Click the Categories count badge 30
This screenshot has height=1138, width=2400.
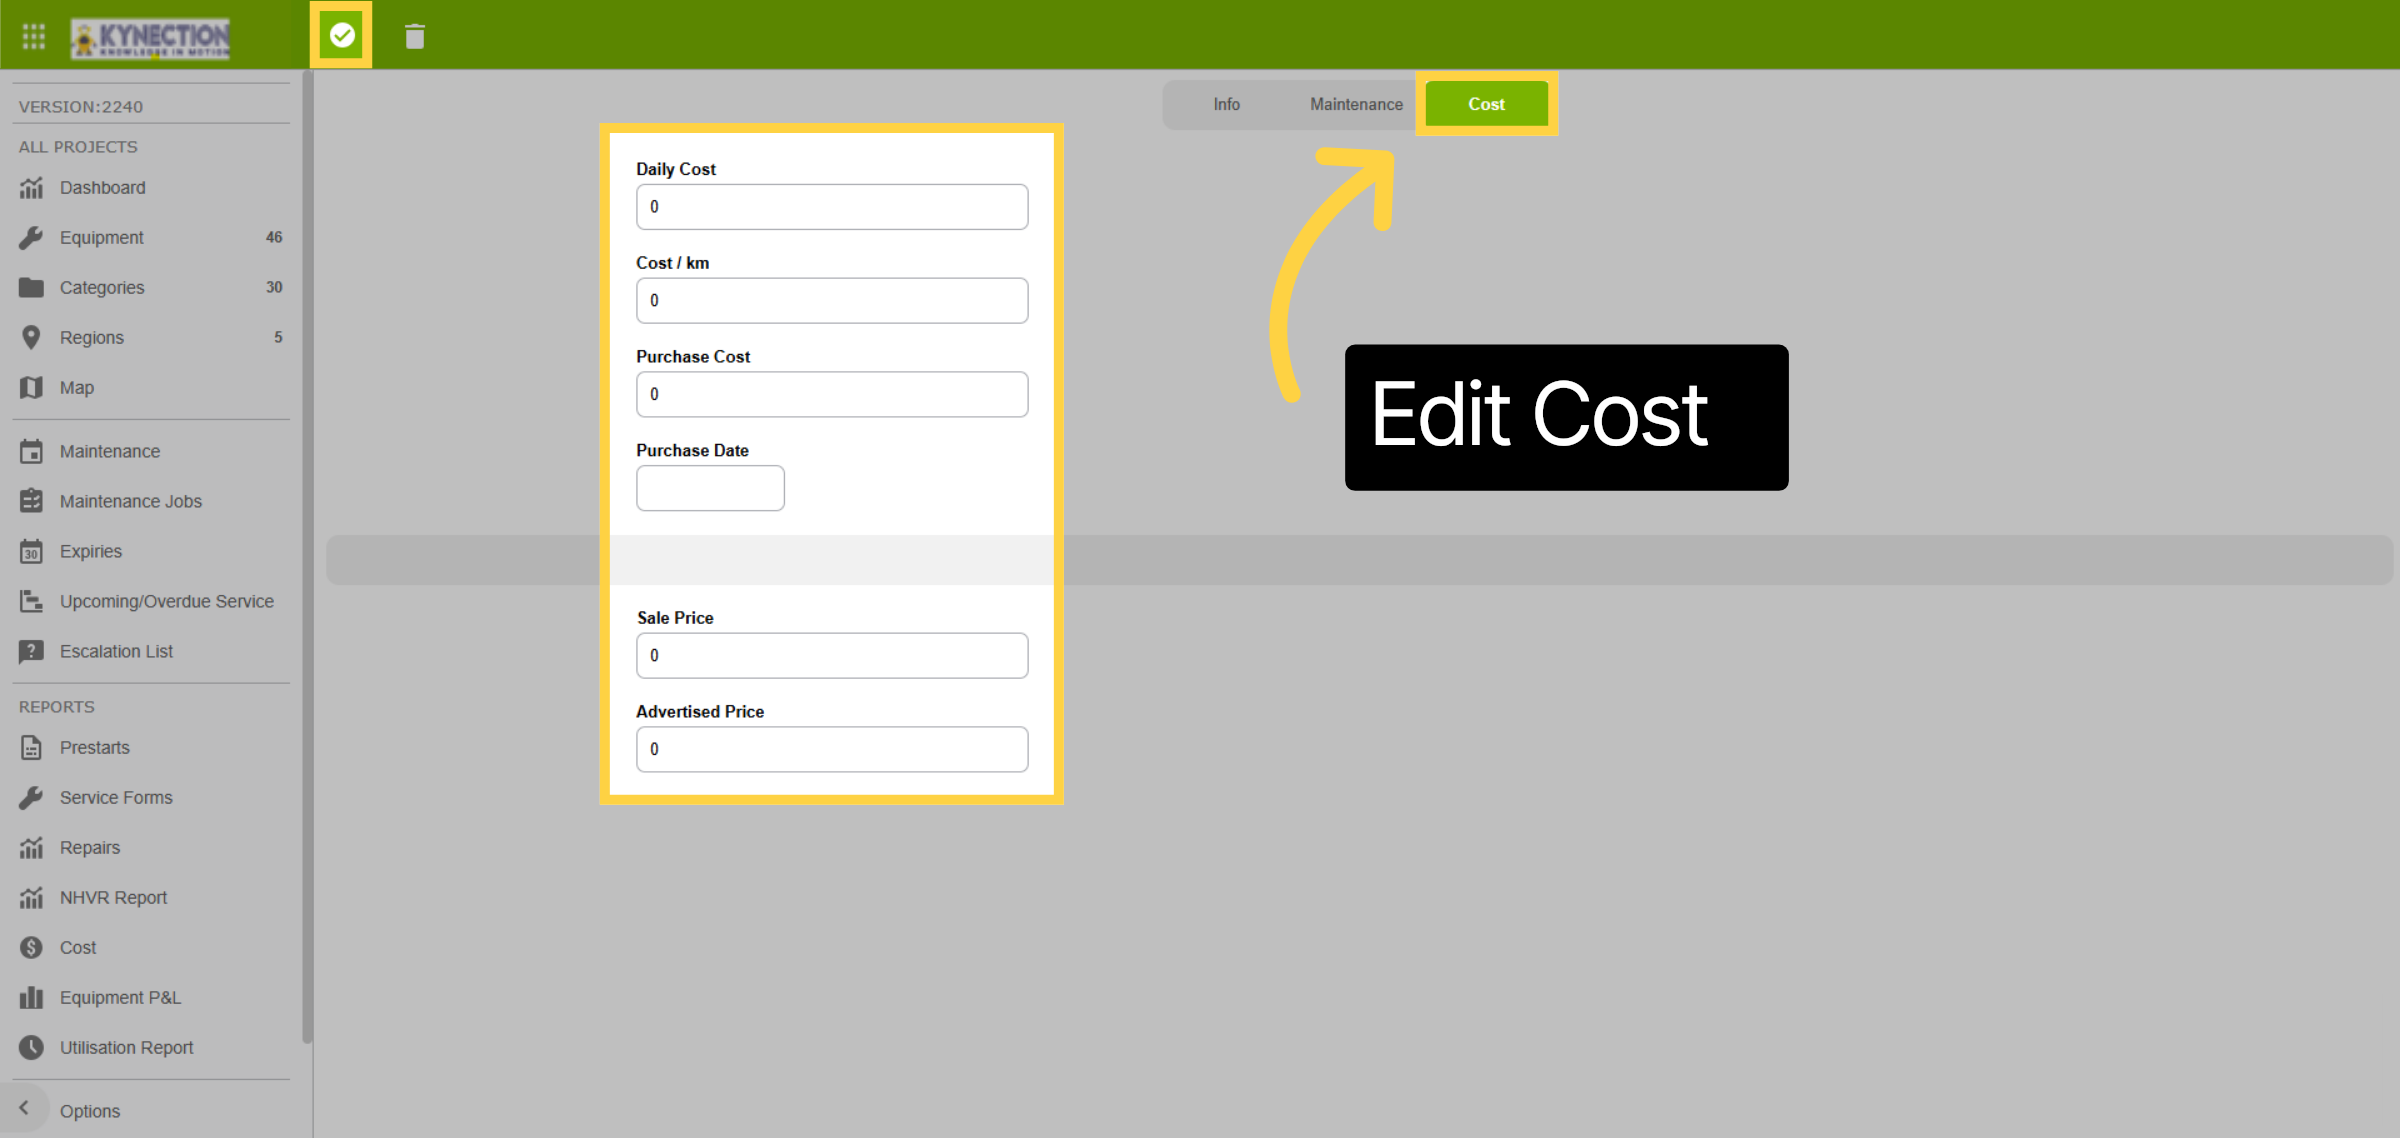[274, 288]
